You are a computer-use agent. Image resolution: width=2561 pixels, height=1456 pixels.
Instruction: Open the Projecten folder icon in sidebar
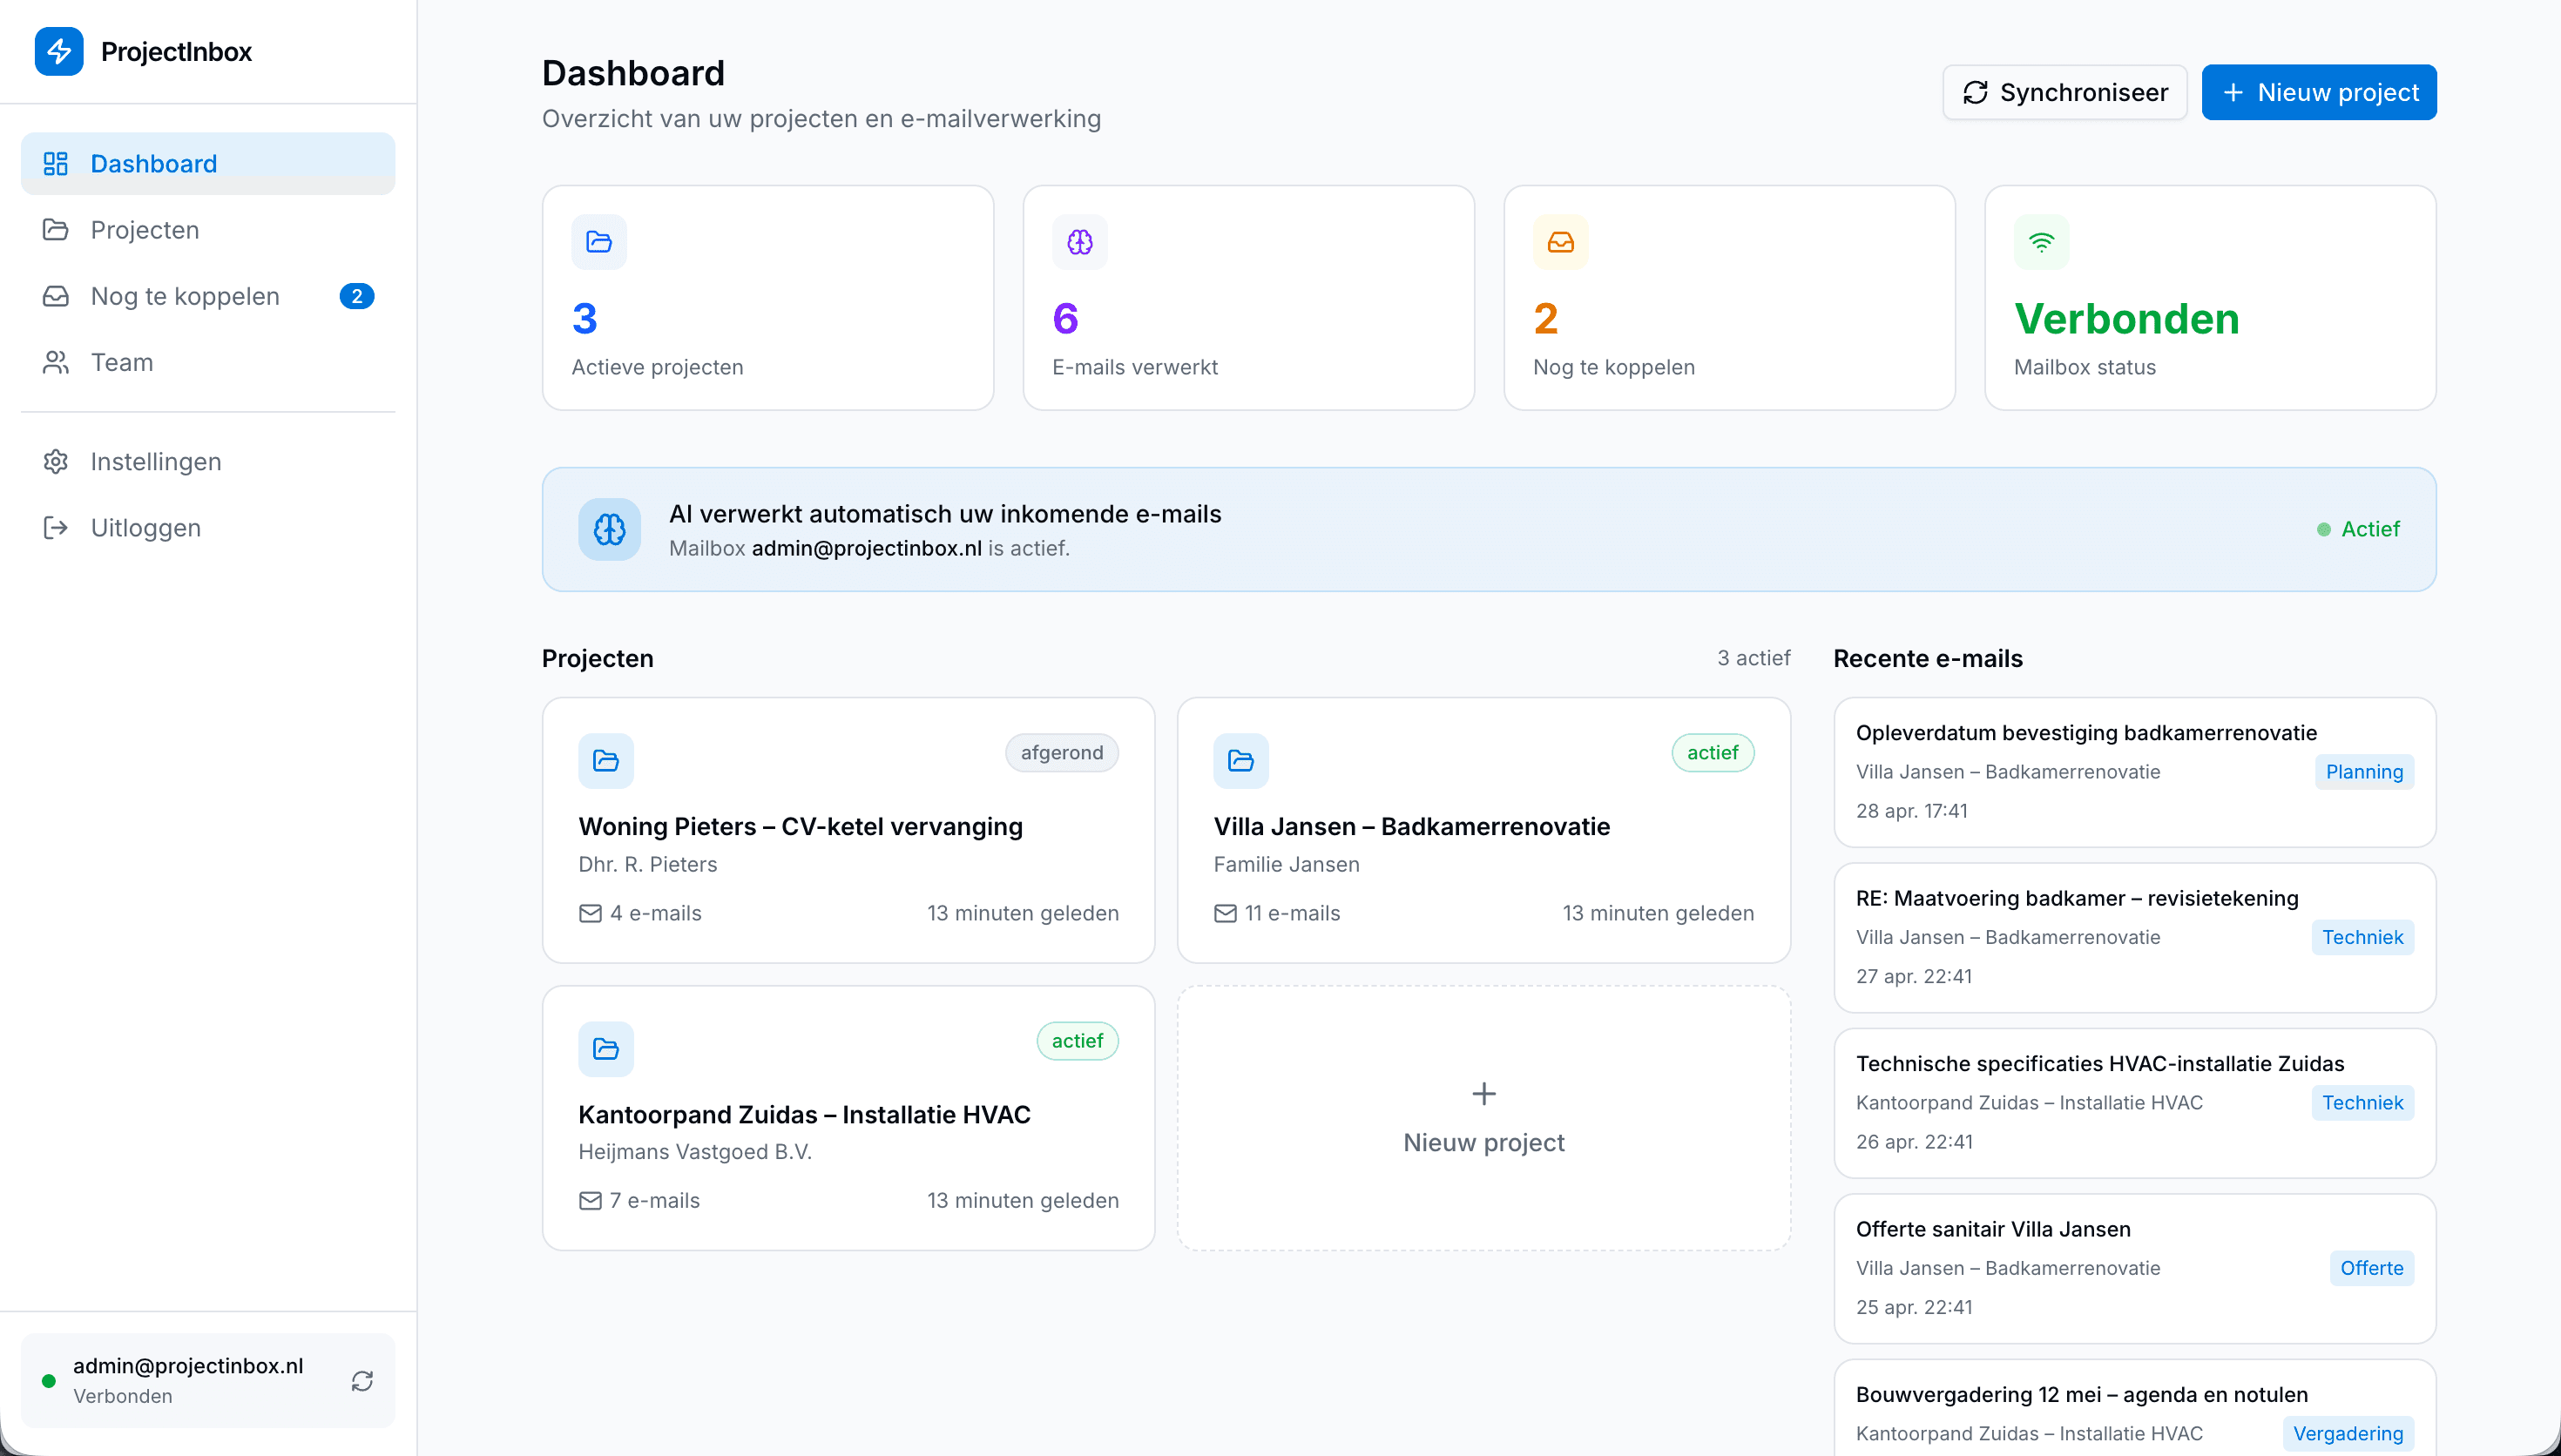tap(56, 230)
